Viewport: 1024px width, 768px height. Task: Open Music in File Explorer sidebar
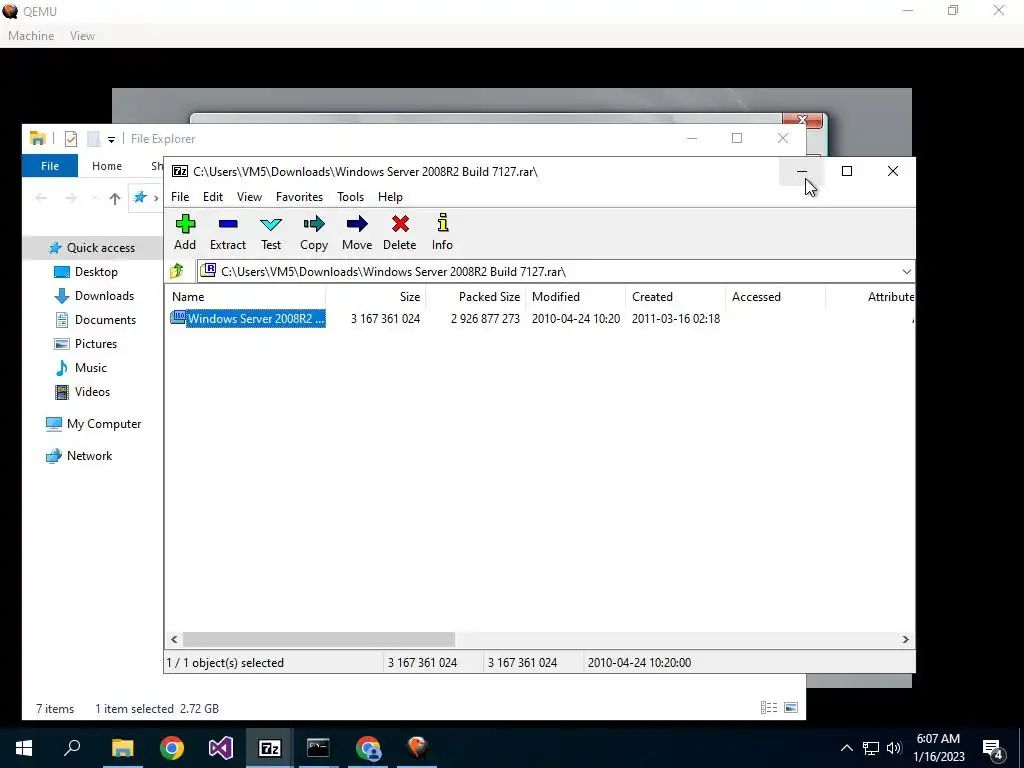[x=91, y=368]
